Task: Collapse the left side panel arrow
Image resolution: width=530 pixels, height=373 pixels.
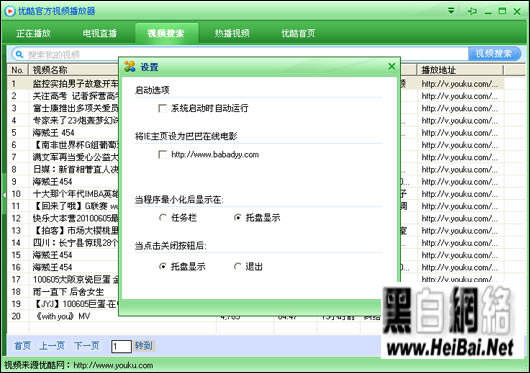Action: tap(4, 195)
